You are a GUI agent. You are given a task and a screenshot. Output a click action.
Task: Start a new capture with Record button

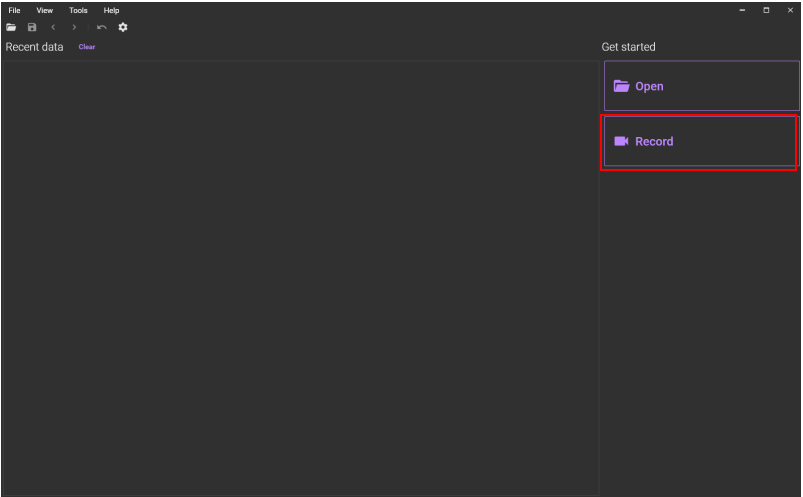pos(701,141)
